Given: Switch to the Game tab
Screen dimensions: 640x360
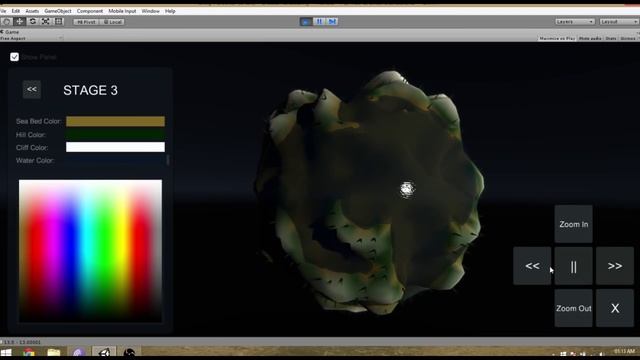Looking at the screenshot, I should 10,32.
